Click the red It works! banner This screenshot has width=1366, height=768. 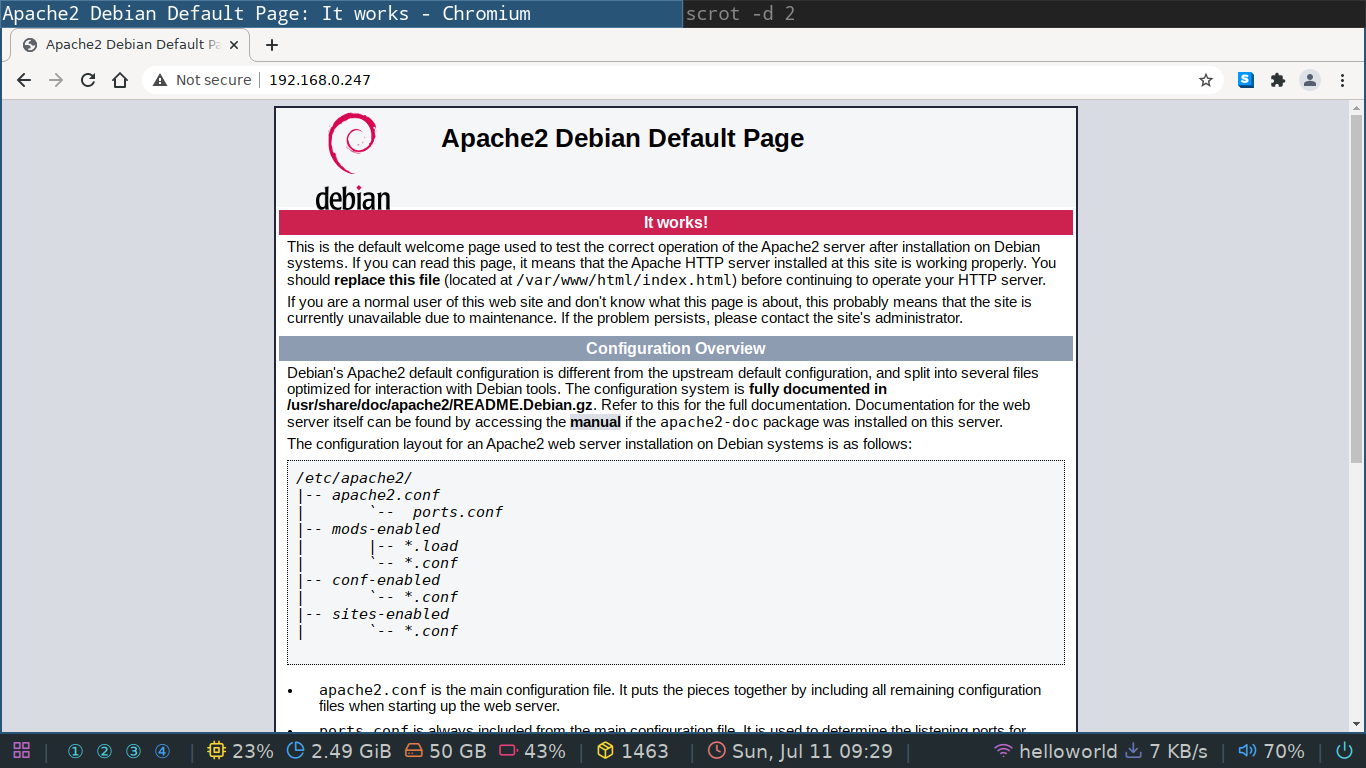676,222
